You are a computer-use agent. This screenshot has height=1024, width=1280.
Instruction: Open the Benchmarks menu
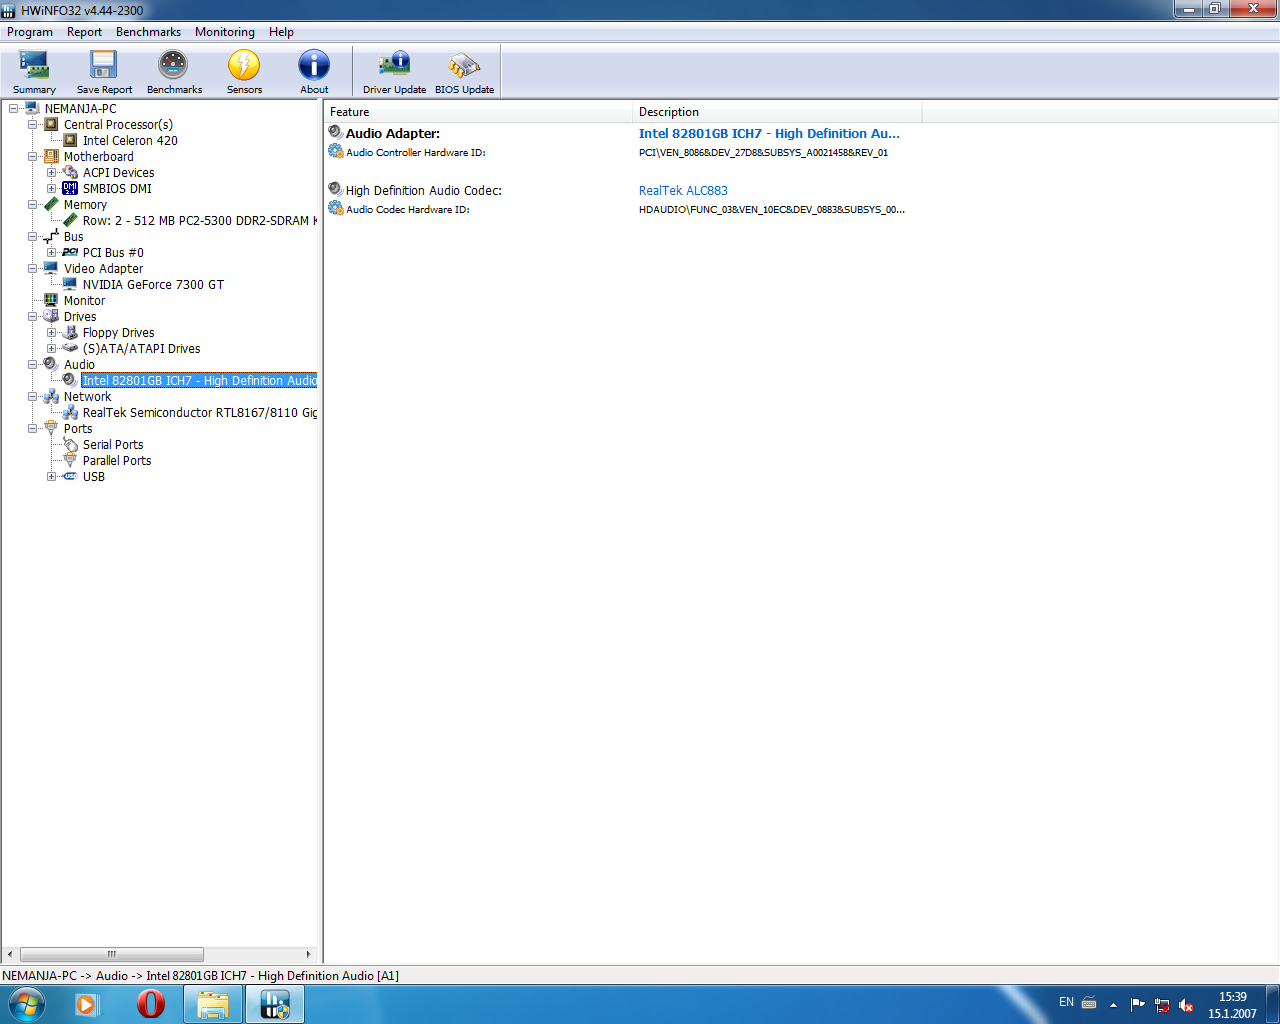[x=148, y=32]
